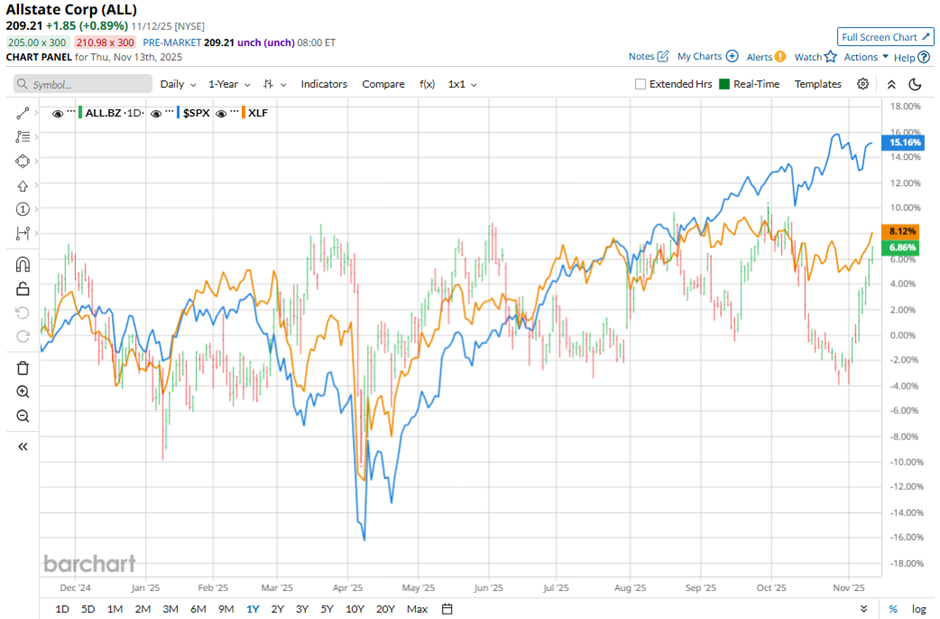This screenshot has height=619, width=940.
Task: Open options for the XLF series
Action: coord(234,112)
